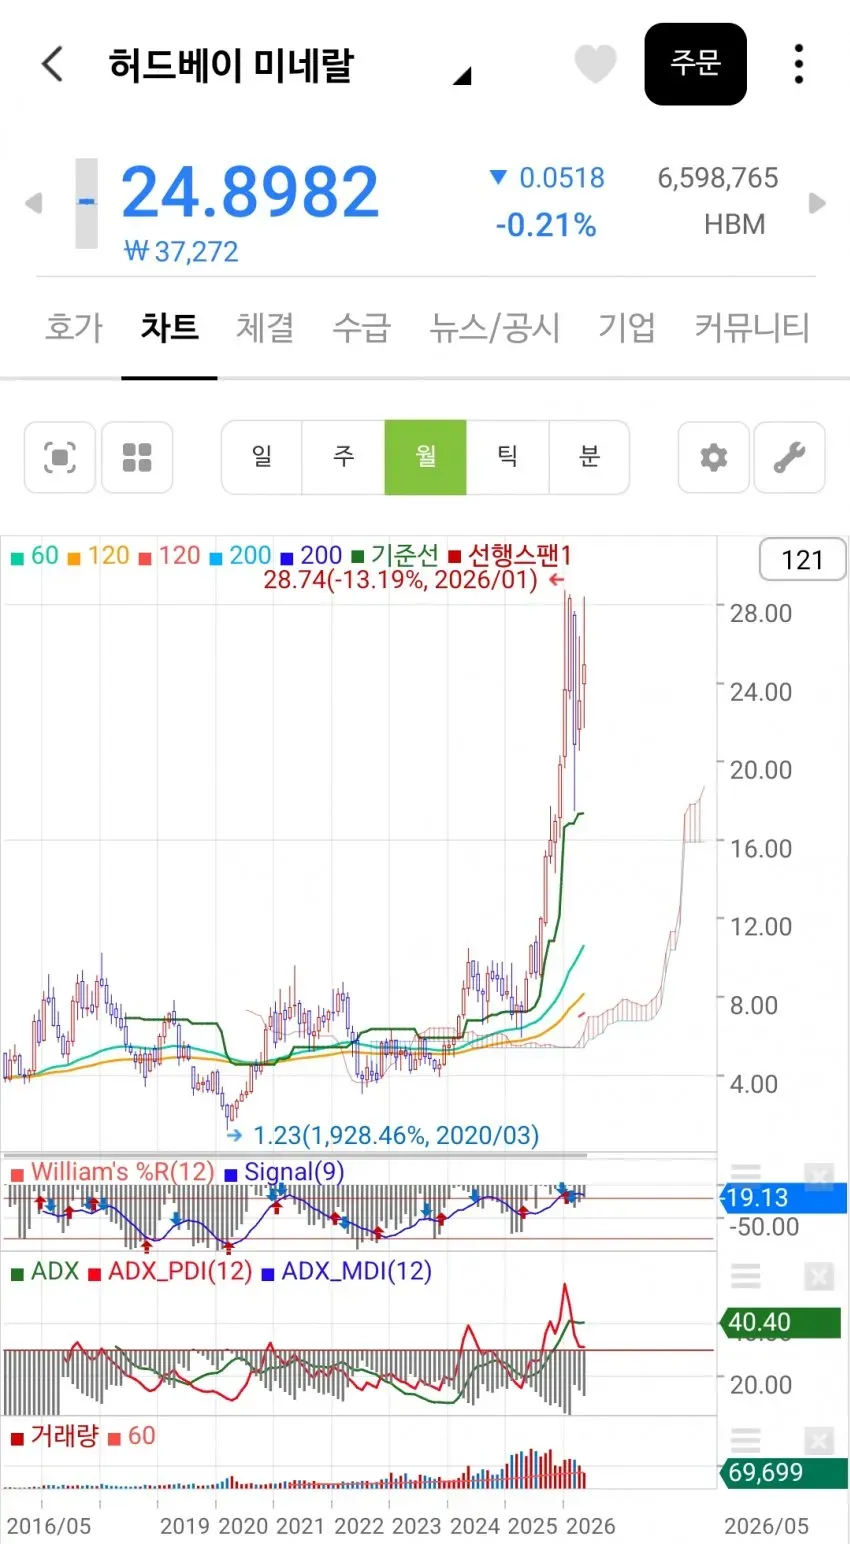Image resolution: width=850 pixels, height=1544 pixels.
Task: Expand the stock selector triangle beside 허드베이 미네랄
Action: [x=462, y=76]
